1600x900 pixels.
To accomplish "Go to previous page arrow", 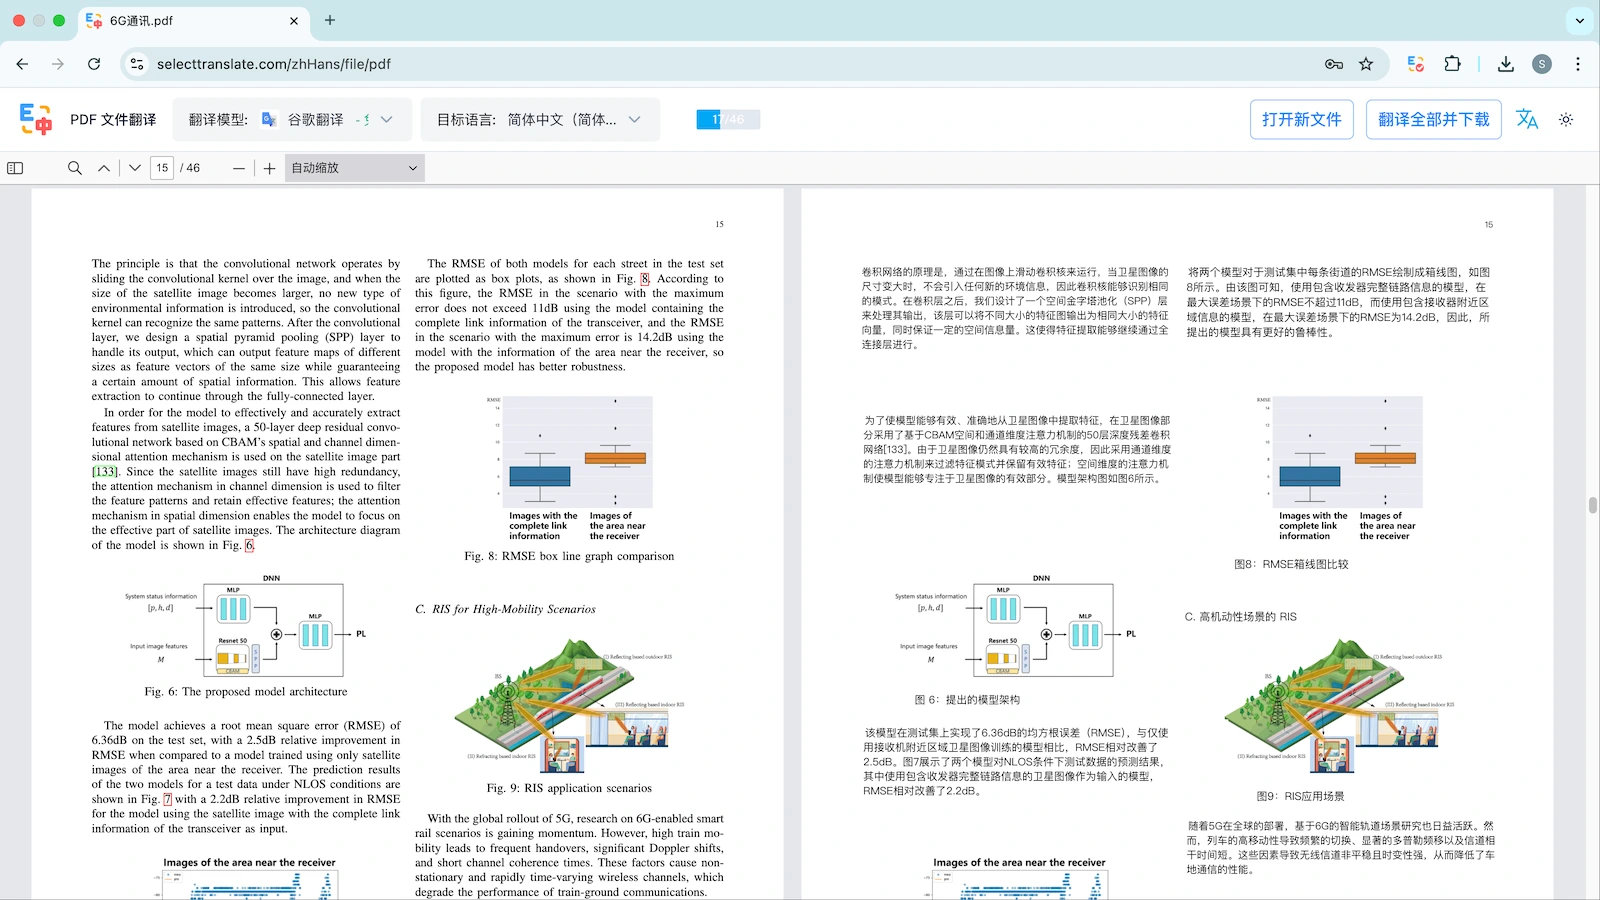I will 104,168.
